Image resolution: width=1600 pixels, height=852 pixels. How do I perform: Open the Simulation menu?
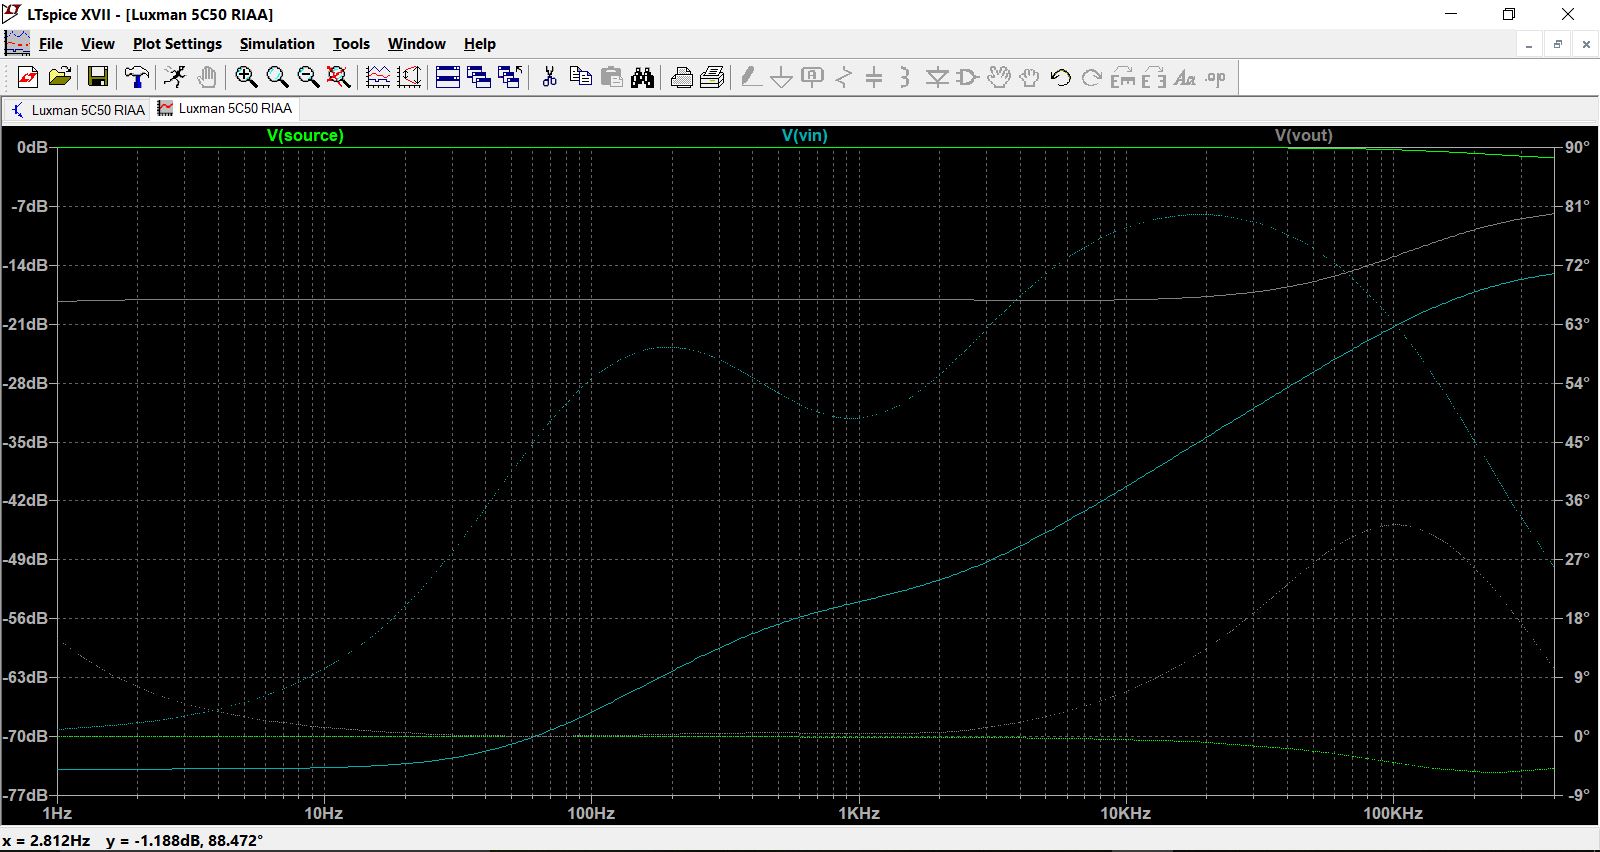pos(277,44)
